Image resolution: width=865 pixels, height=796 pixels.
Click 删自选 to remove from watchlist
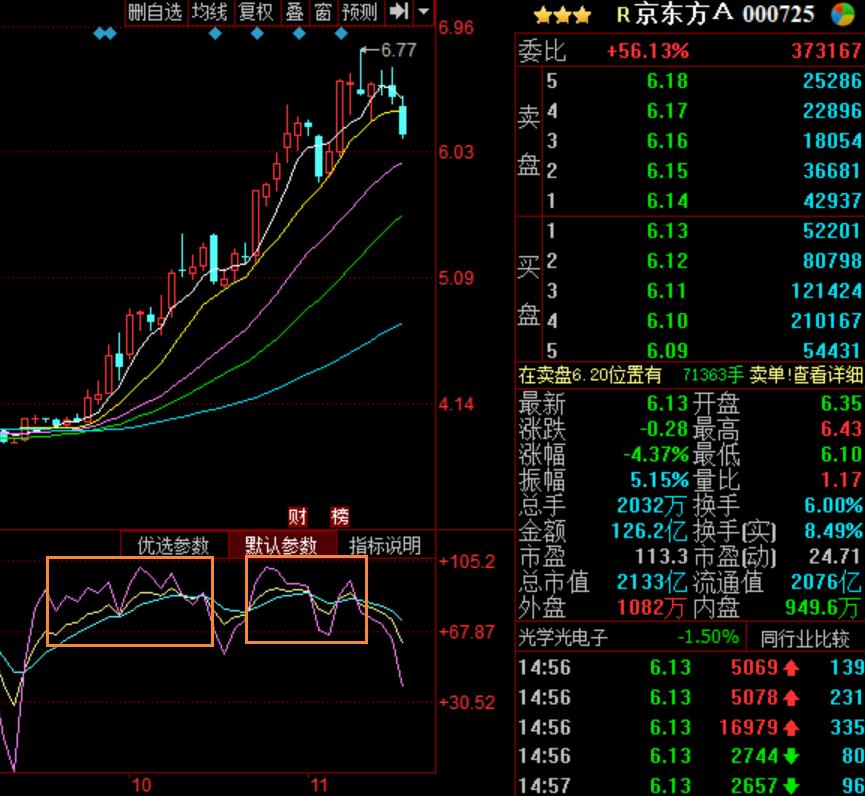pos(156,12)
